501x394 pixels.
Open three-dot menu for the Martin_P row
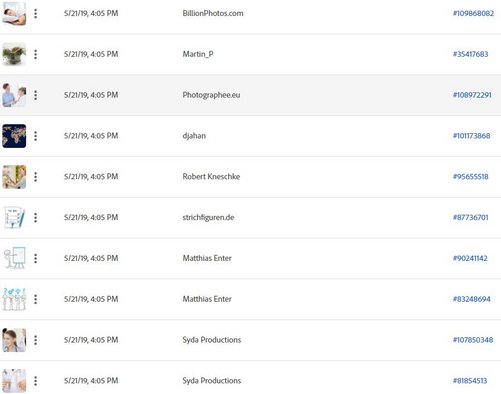[36, 54]
